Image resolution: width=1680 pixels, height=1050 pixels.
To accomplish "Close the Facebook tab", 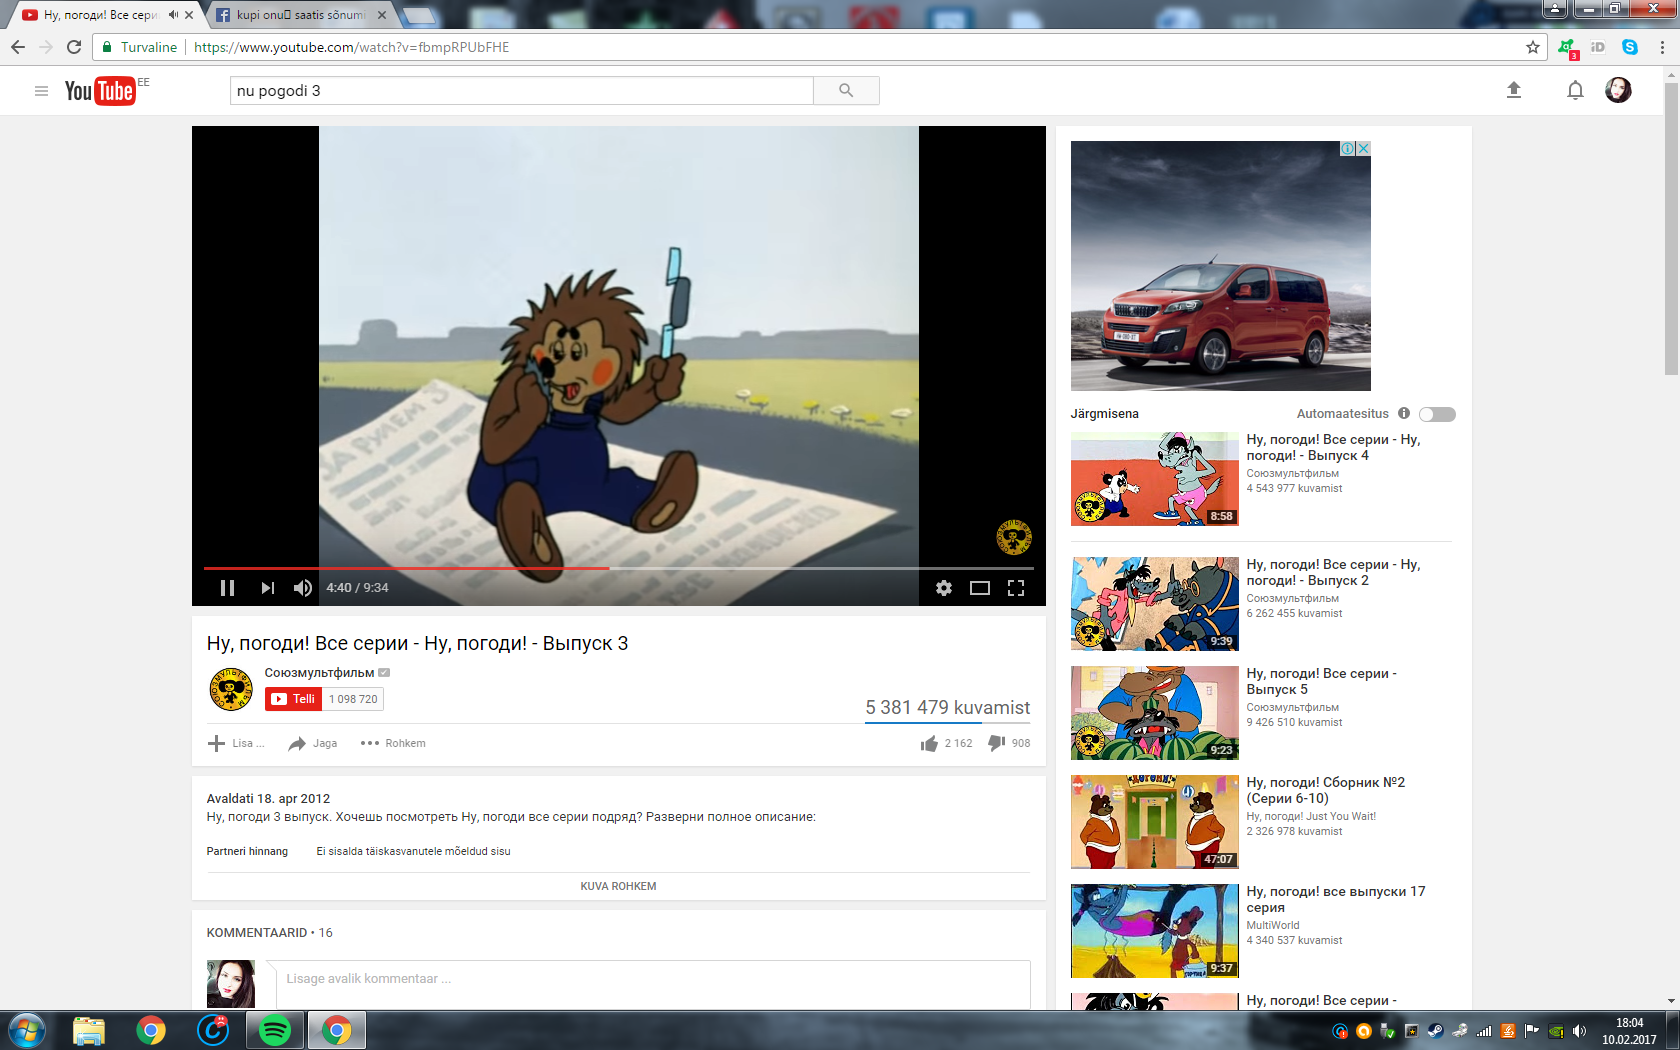I will click(x=382, y=15).
